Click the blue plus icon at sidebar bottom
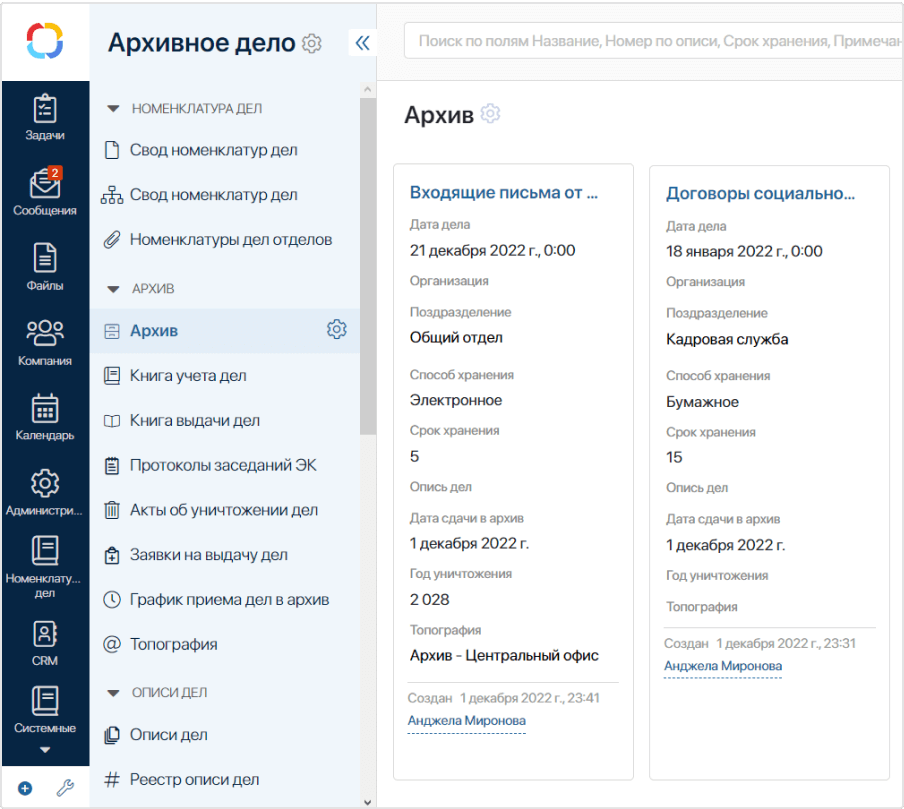Screen dimensions: 904x809 [x=25, y=788]
